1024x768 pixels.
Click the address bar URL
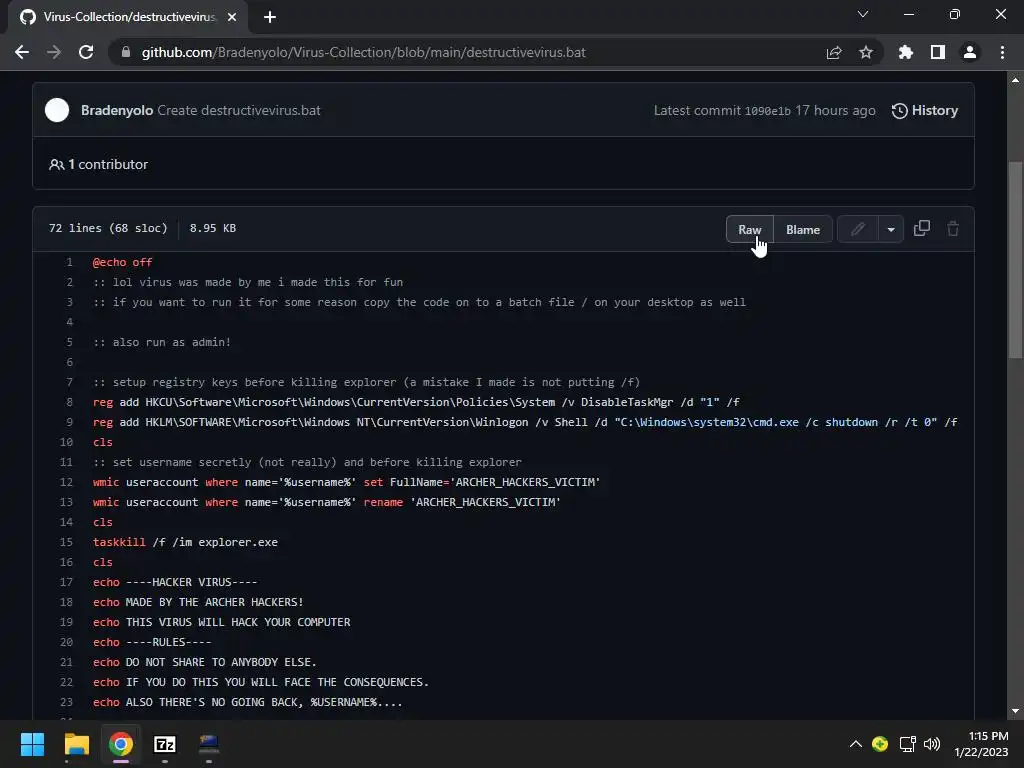(363, 52)
